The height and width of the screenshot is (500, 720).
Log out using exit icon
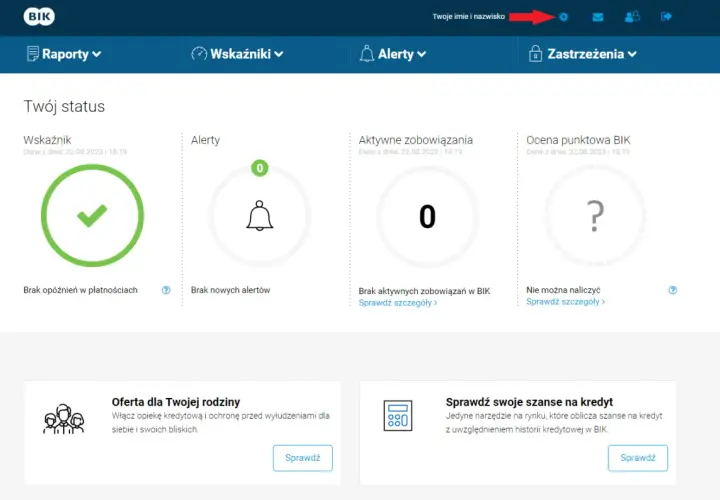[666, 17]
